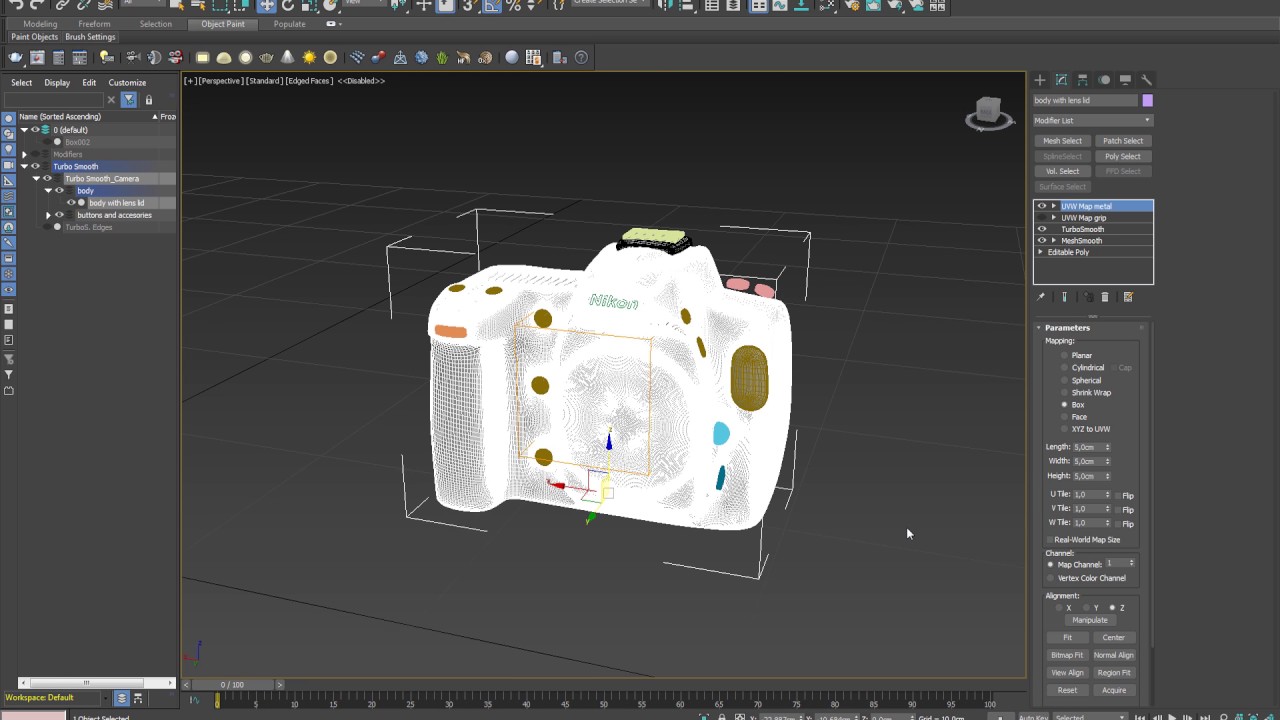Open the Modify command panel tab

tap(1061, 80)
